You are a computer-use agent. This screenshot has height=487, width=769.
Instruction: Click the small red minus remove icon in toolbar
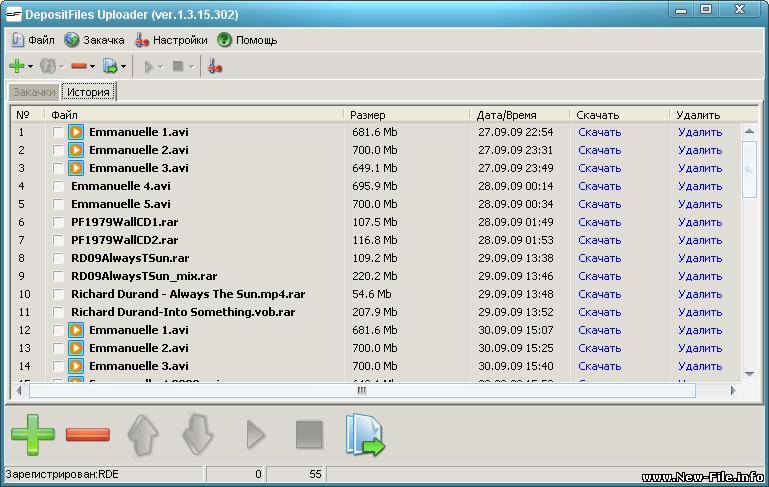coord(79,66)
